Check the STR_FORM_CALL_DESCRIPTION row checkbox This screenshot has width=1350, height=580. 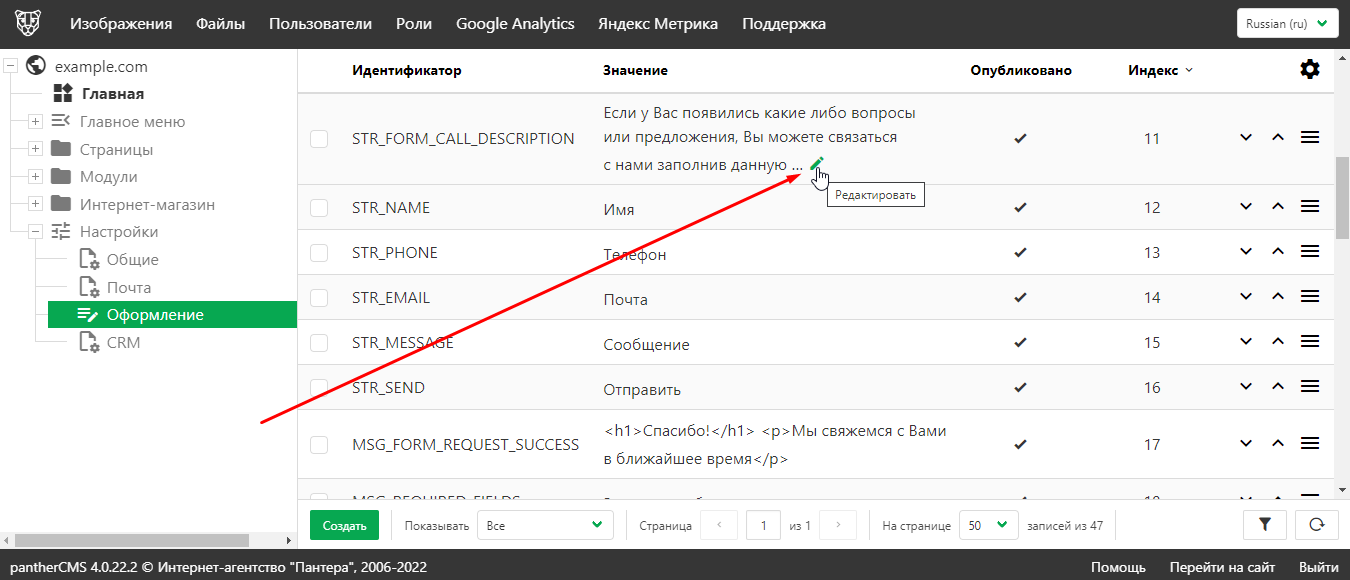point(319,139)
